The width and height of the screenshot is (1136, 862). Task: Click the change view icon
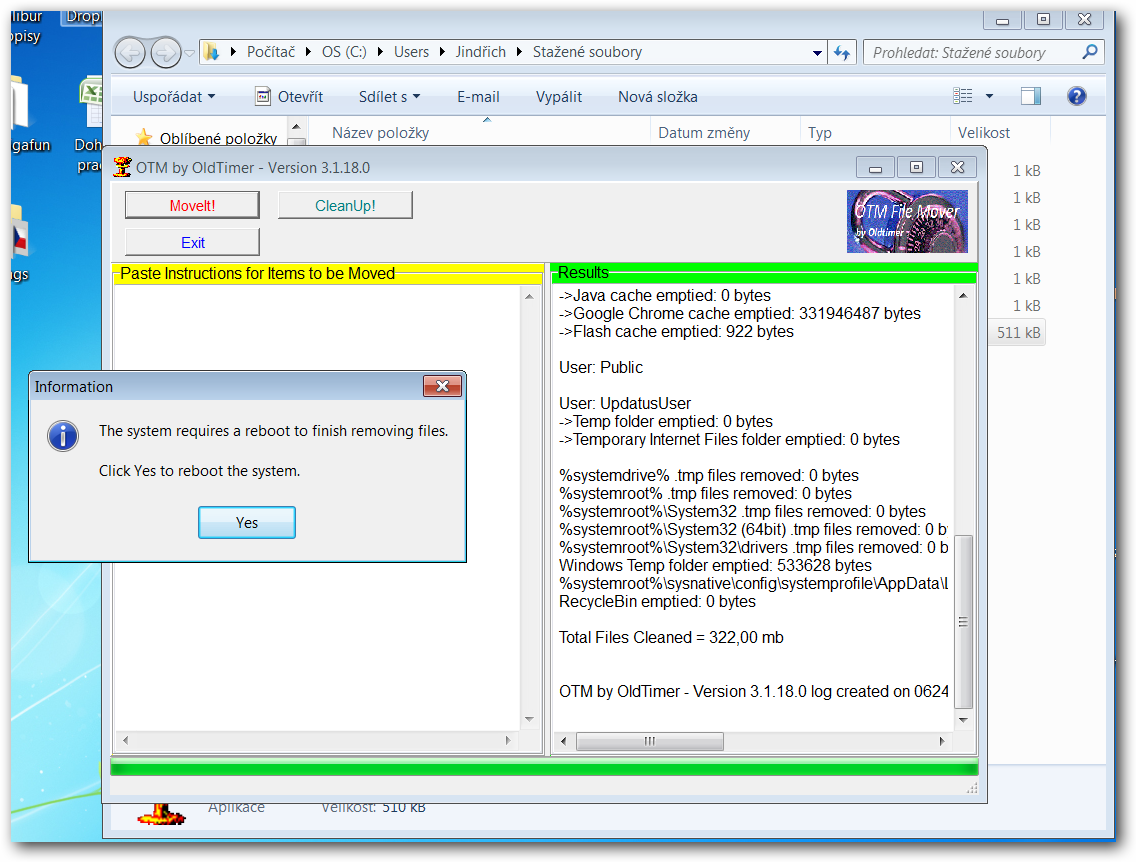963,96
